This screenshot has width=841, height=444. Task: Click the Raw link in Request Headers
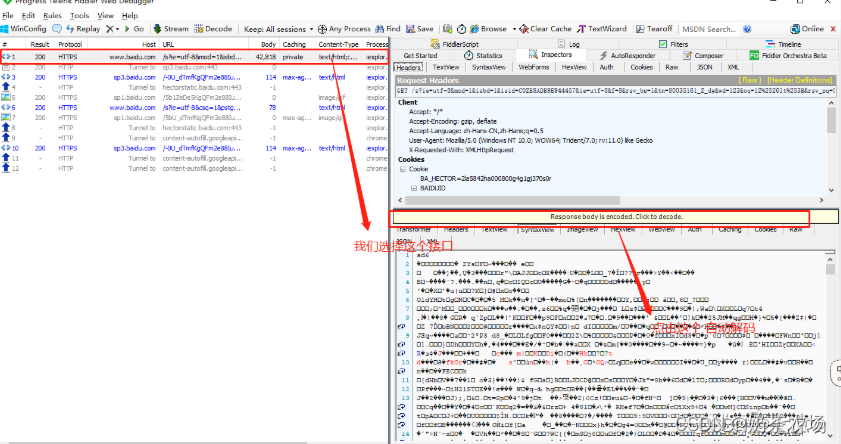(750, 80)
